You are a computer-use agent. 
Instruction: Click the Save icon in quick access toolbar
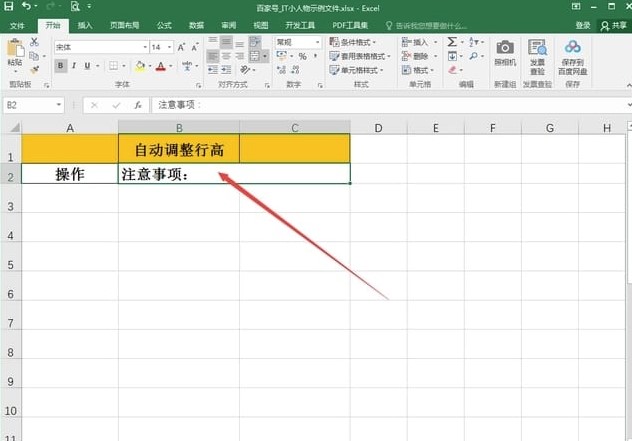click(x=9, y=6)
